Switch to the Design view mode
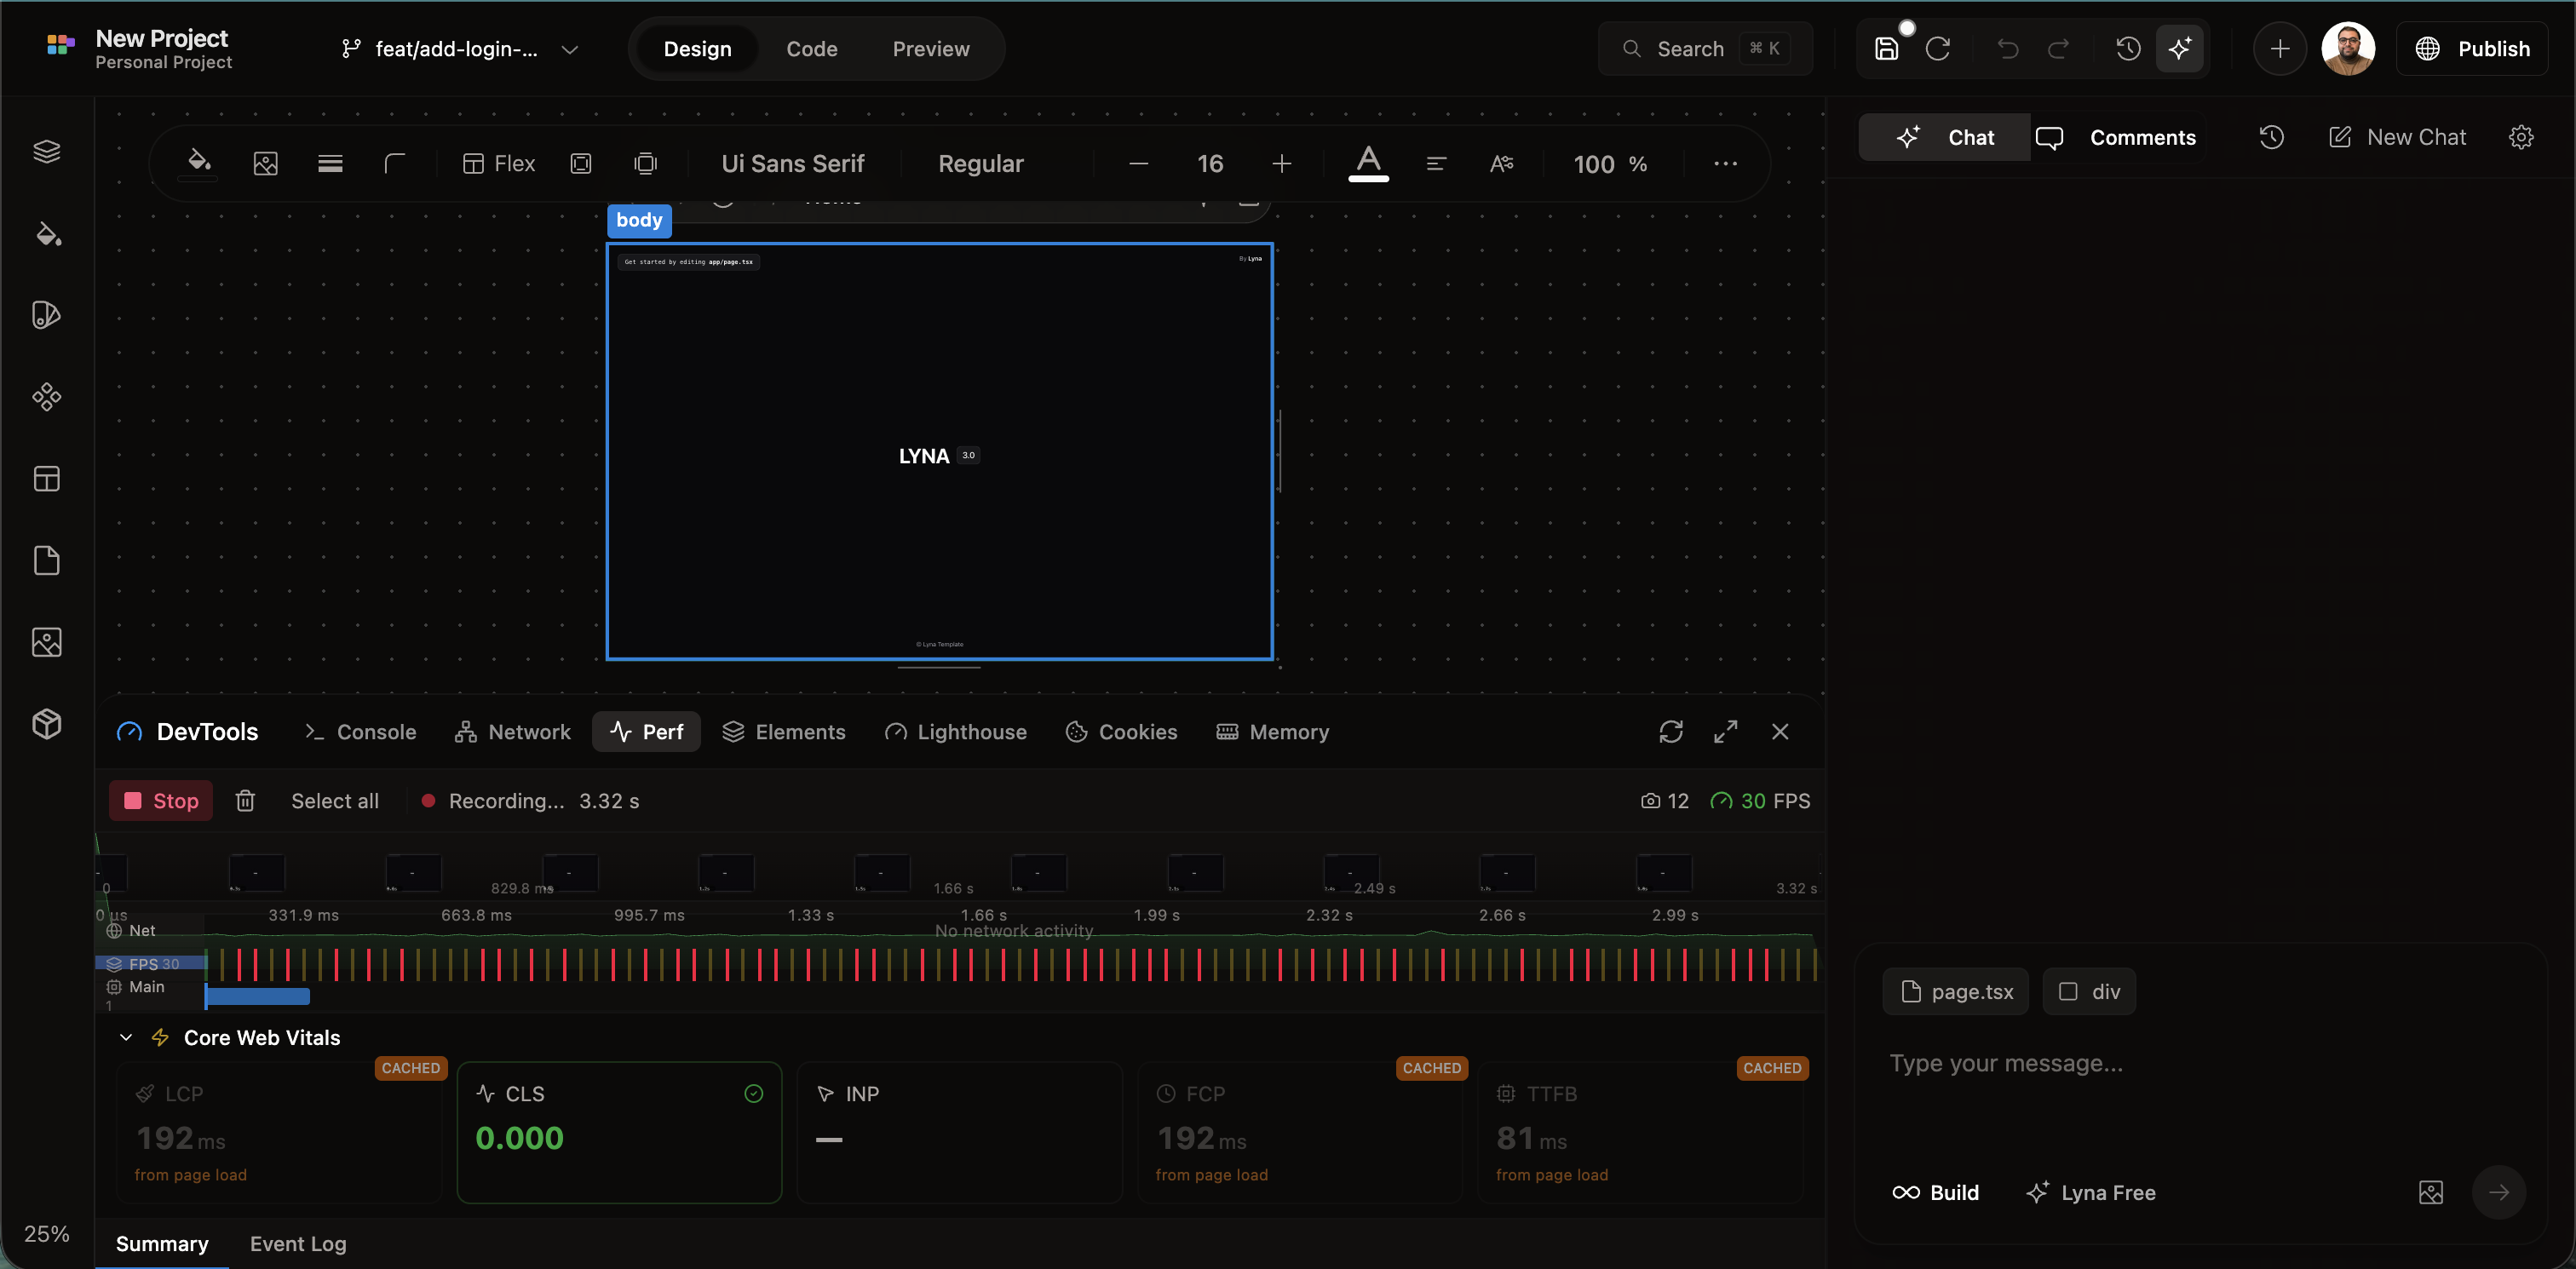Image resolution: width=2576 pixels, height=1269 pixels. (x=697, y=49)
